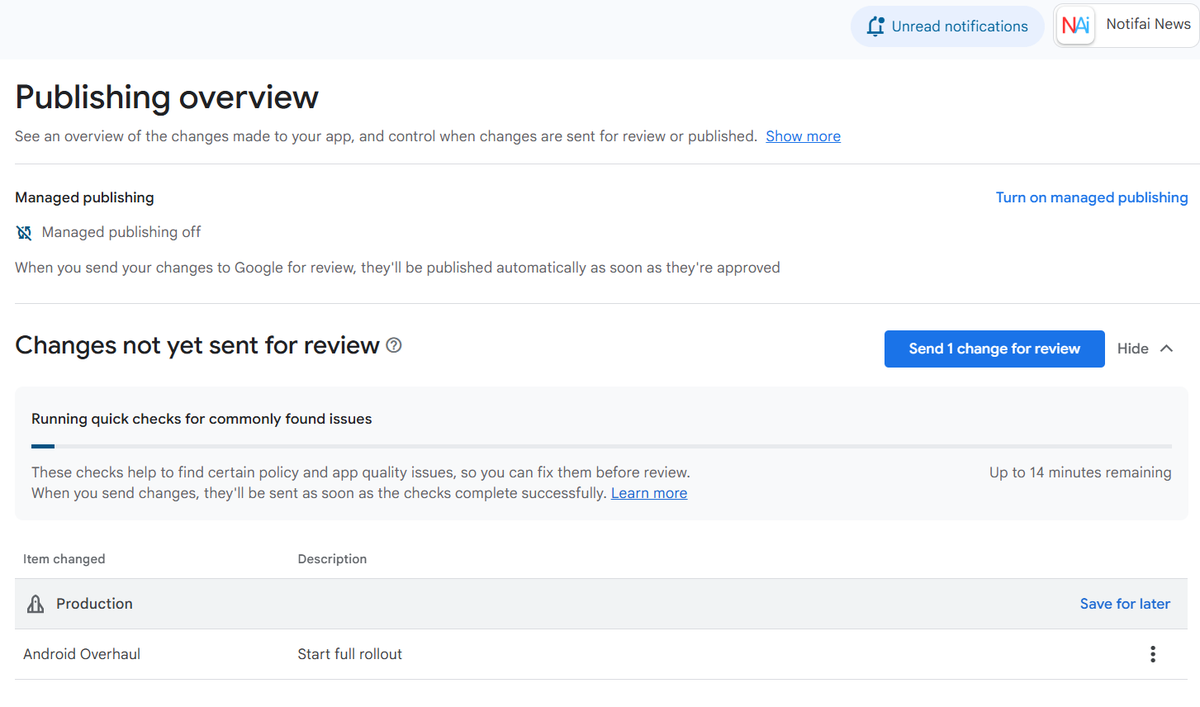Click the help icon beside Changes heading
Screen dimensions: 1200x707
click(394, 345)
